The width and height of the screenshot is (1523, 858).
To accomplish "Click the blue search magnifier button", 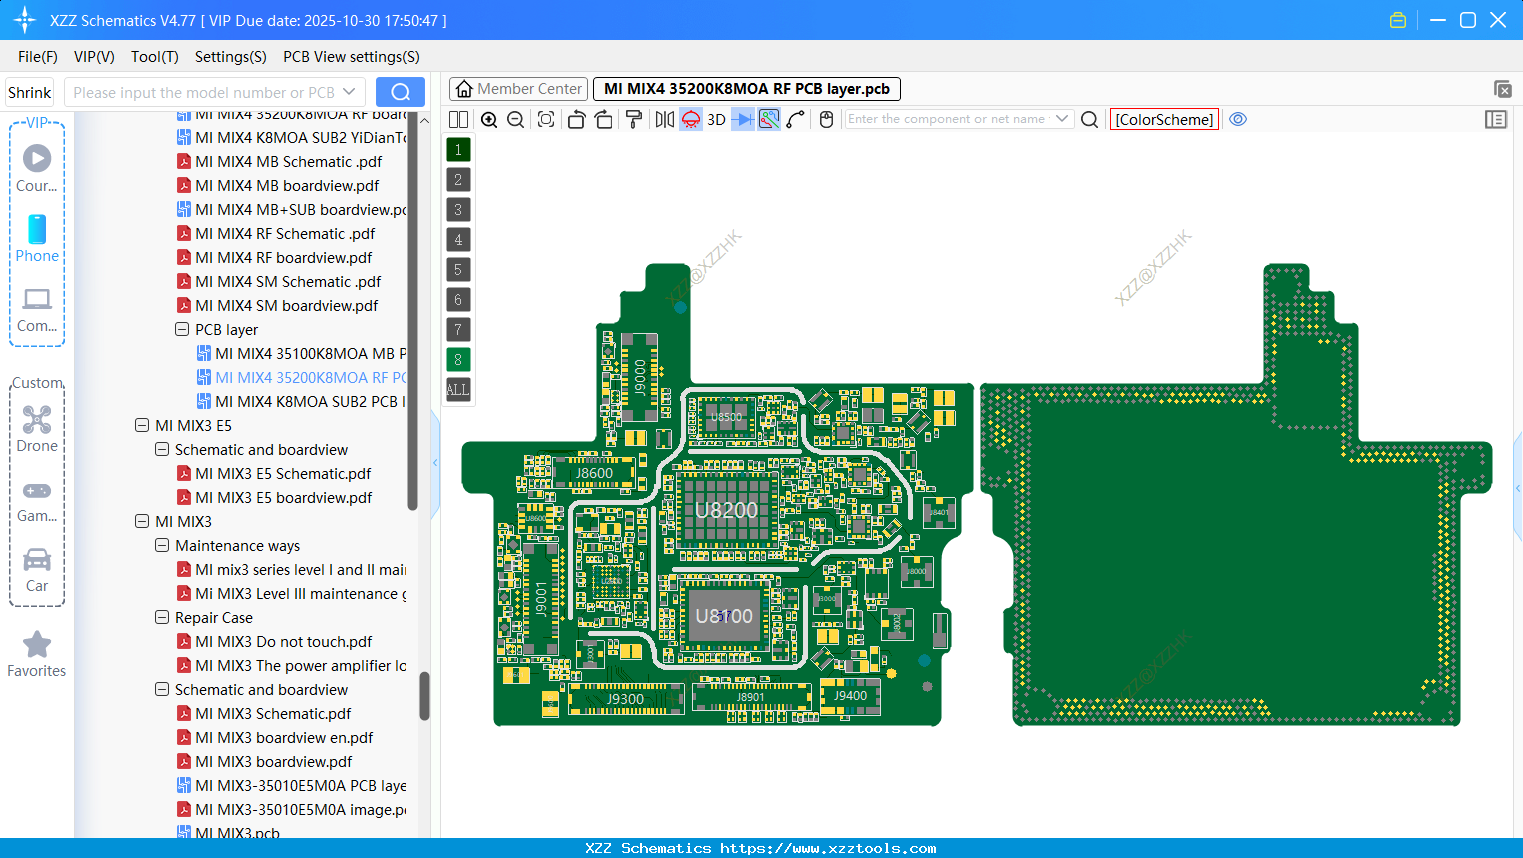I will (400, 91).
